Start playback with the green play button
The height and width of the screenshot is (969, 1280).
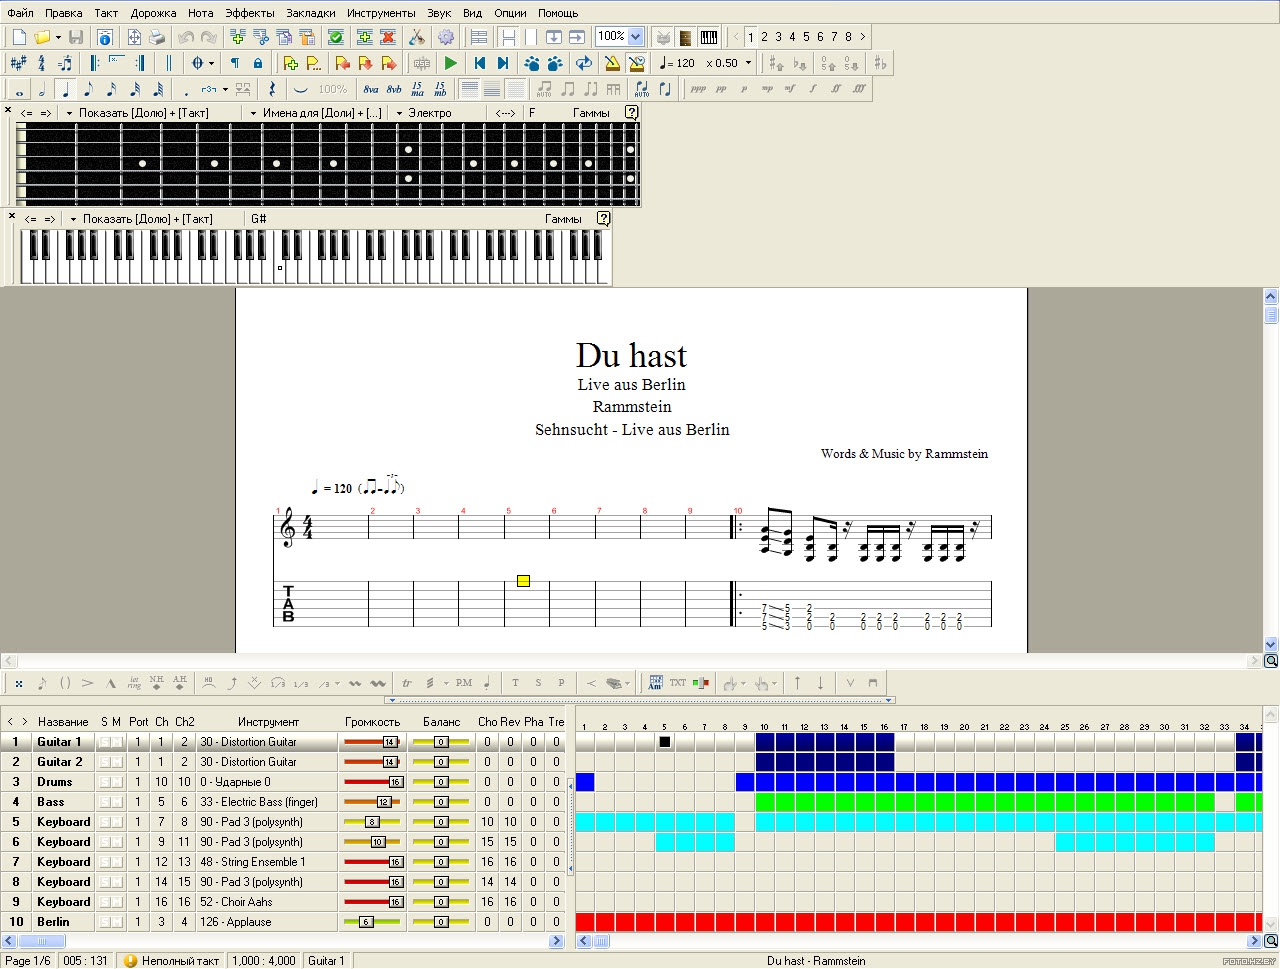tap(451, 63)
